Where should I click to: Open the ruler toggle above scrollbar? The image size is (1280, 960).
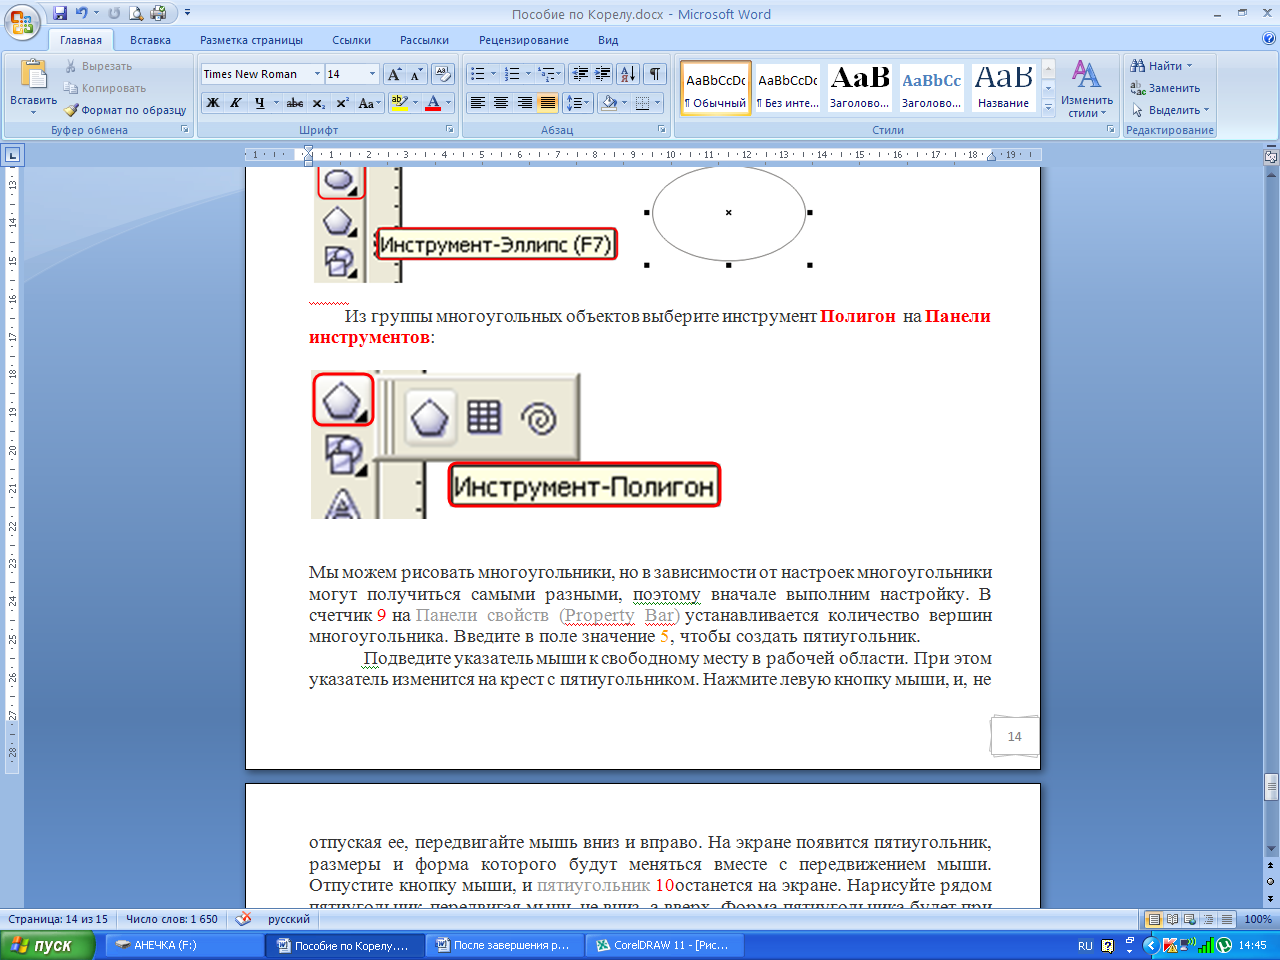pyautogui.click(x=1271, y=156)
